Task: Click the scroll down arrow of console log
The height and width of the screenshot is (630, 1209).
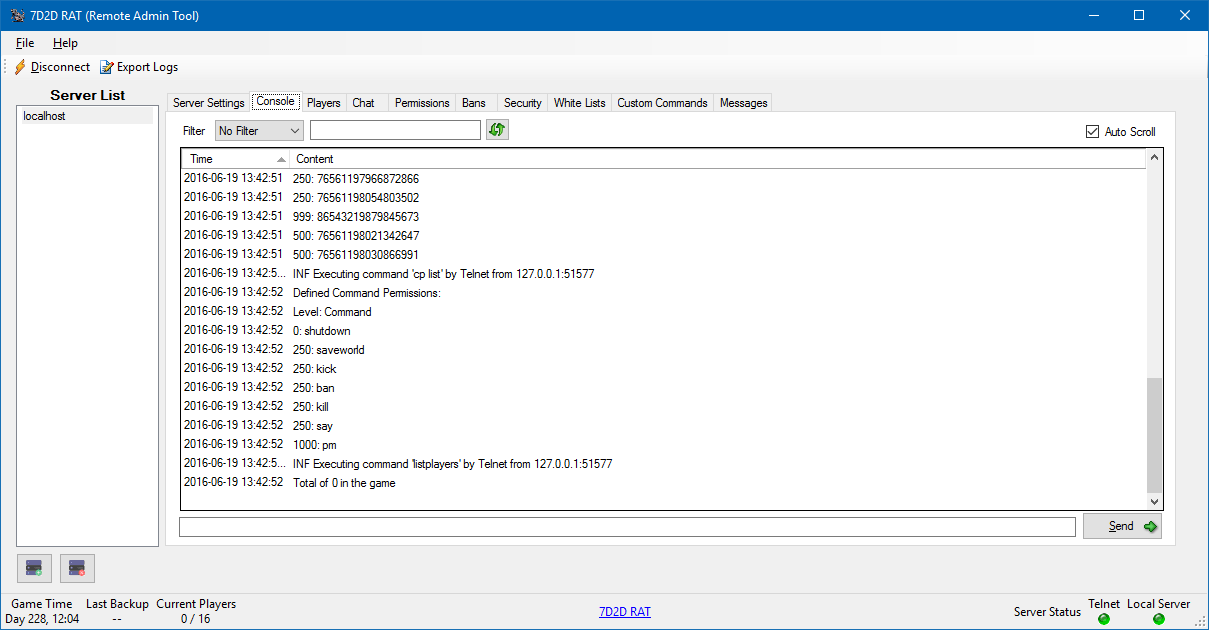Action: pyautogui.click(x=1155, y=502)
